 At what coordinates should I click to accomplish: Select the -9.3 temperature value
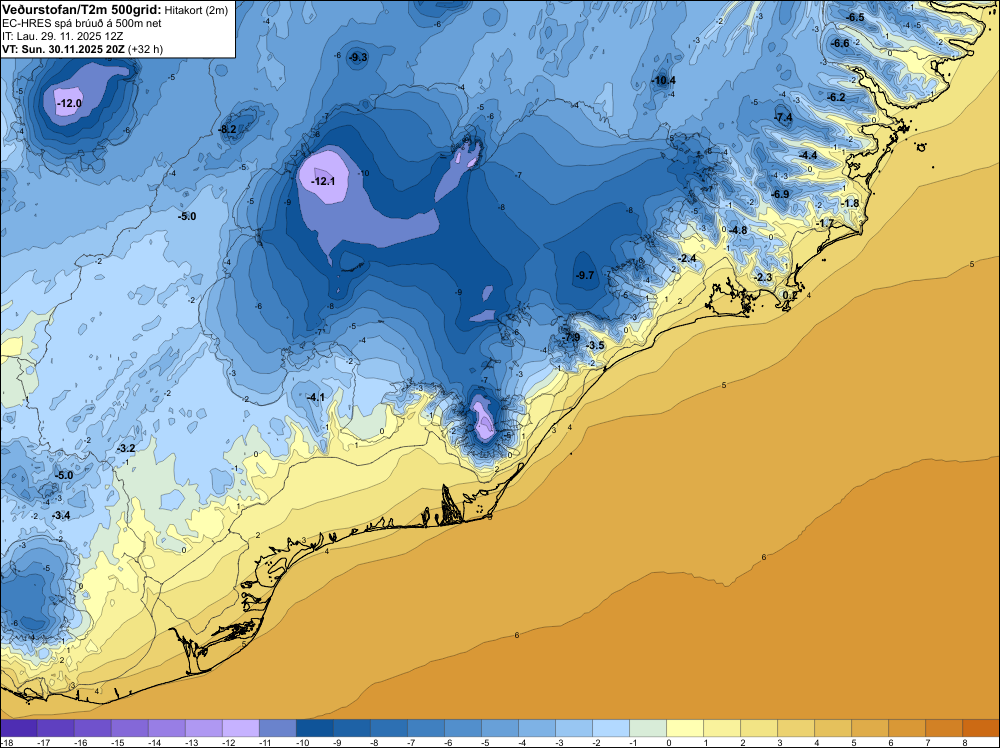point(358,57)
